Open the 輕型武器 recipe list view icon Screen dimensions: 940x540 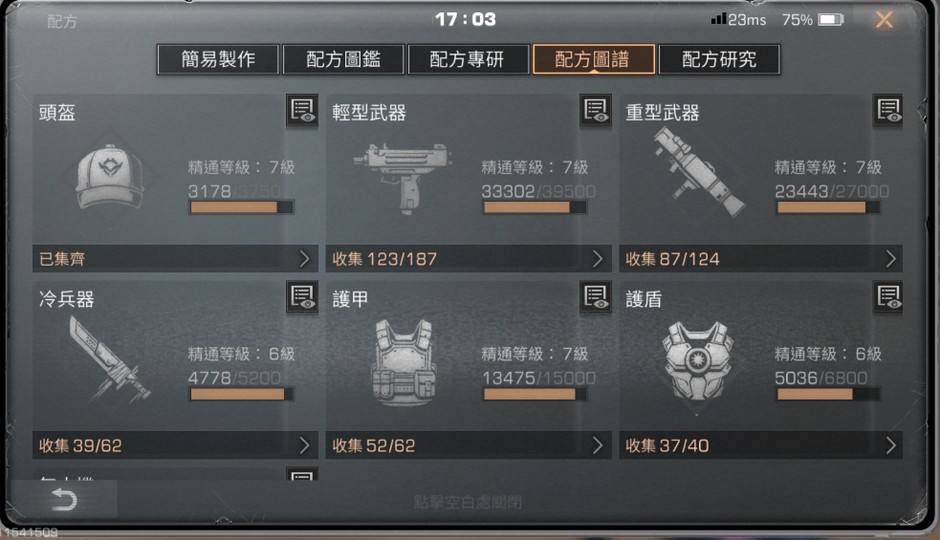[x=595, y=110]
